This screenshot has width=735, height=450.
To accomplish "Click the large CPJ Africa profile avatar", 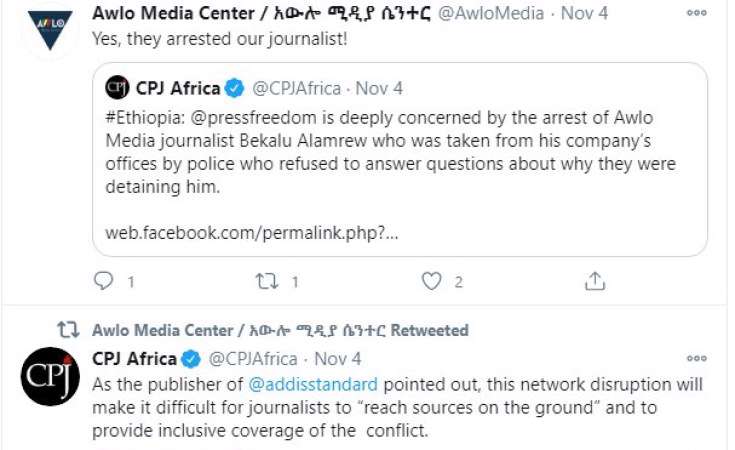I will [x=50, y=376].
